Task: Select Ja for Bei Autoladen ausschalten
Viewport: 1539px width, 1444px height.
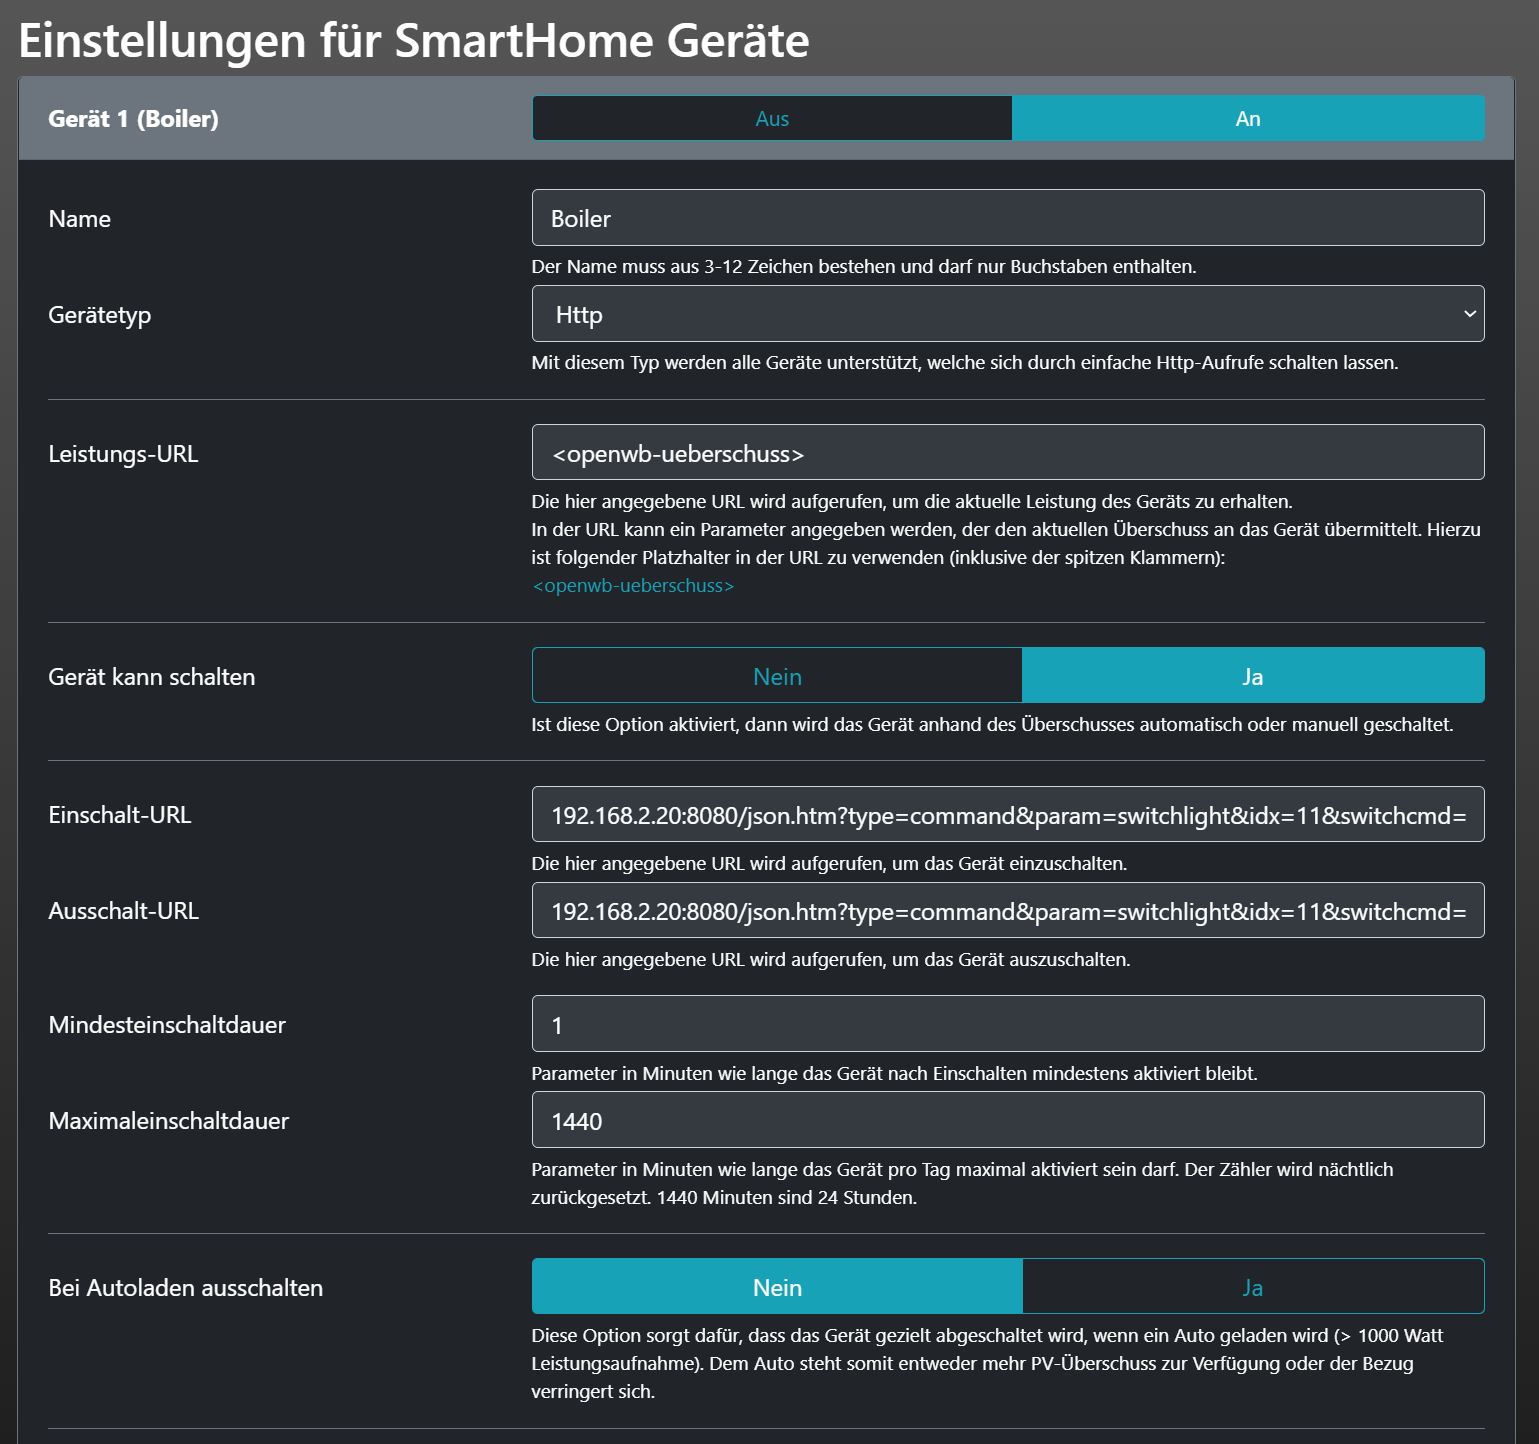Action: point(1252,1287)
